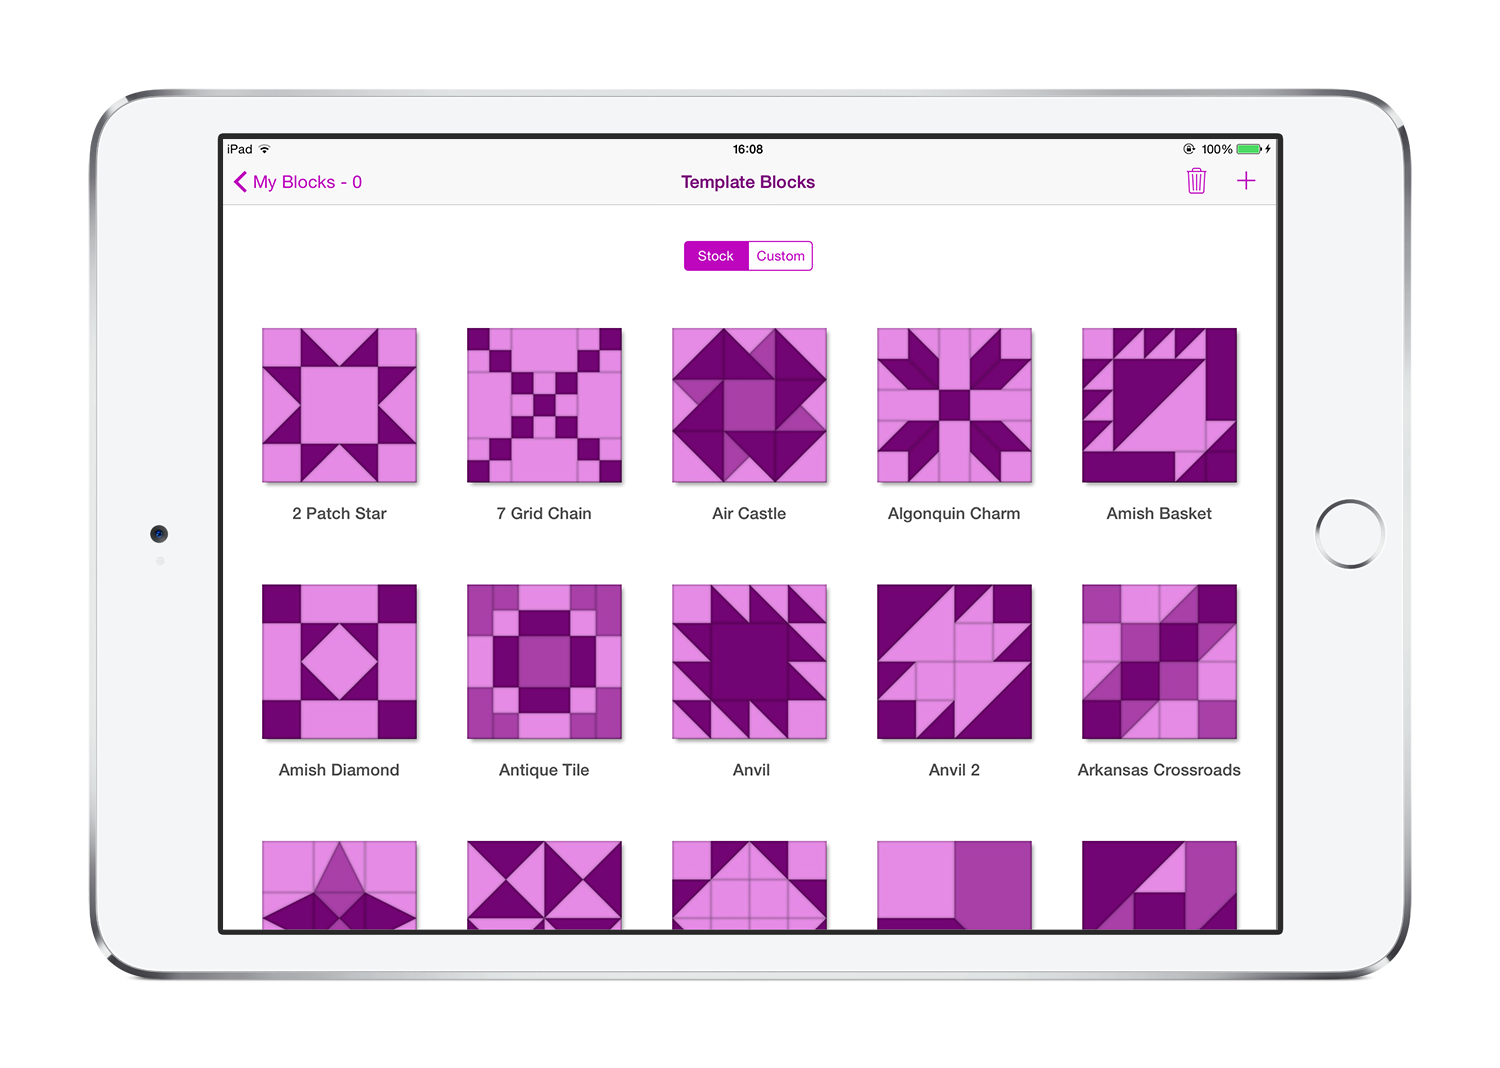The height and width of the screenshot is (1068, 1500).
Task: Choose the Antique Tile block thumbnail
Action: 544,662
